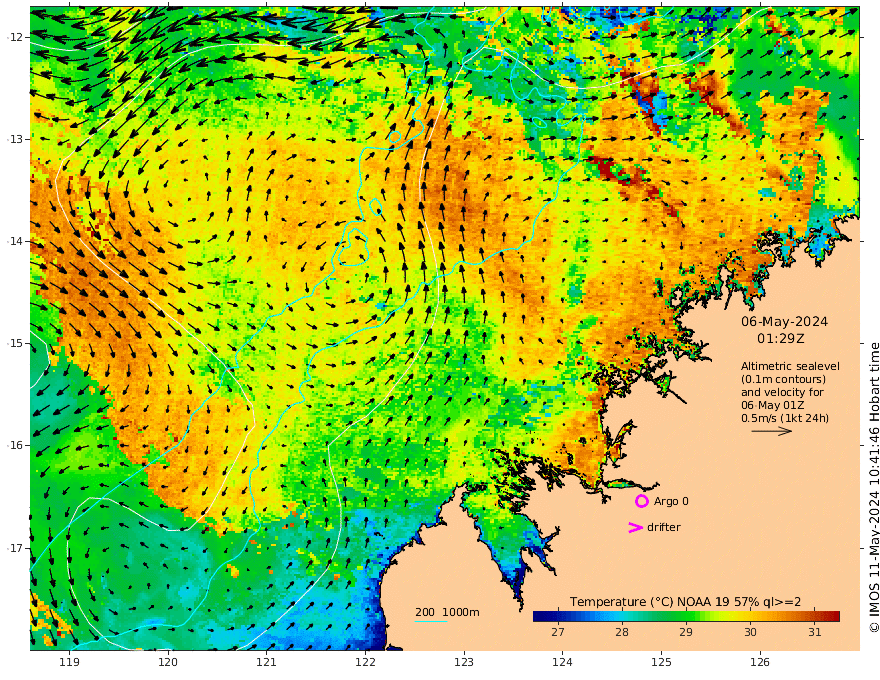Click the temperature colour bar legend
The image size is (880, 680).
click(686, 616)
